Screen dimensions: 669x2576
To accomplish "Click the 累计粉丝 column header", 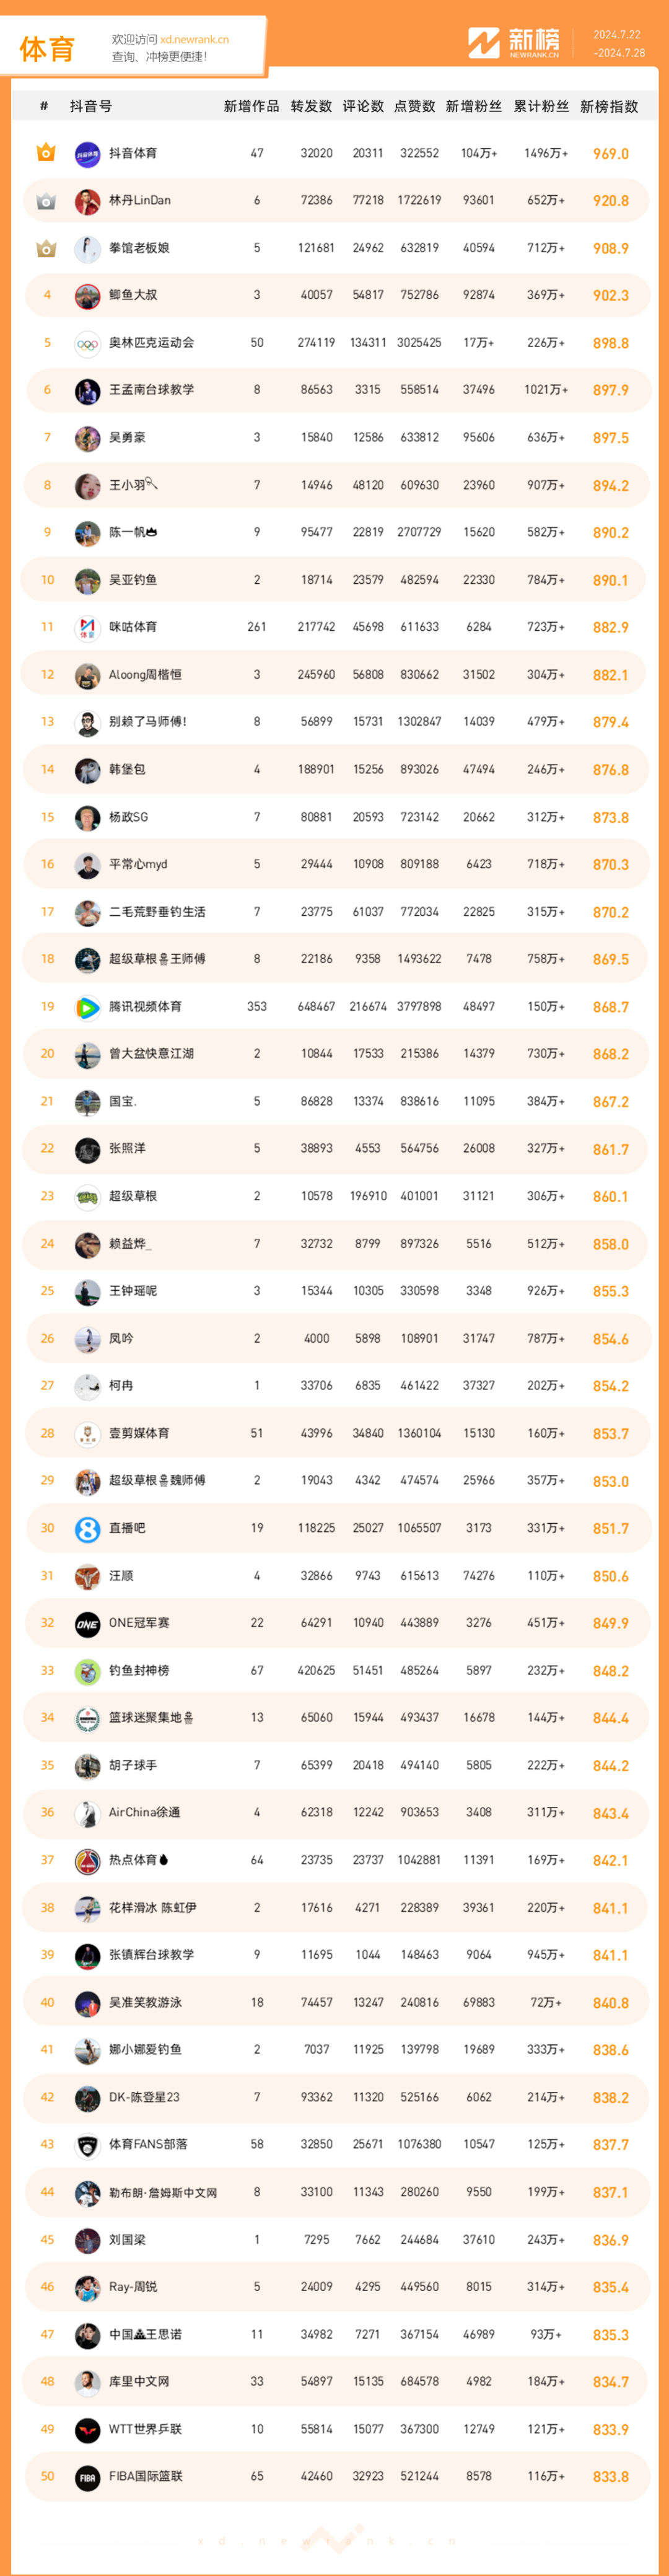I will coord(541,107).
